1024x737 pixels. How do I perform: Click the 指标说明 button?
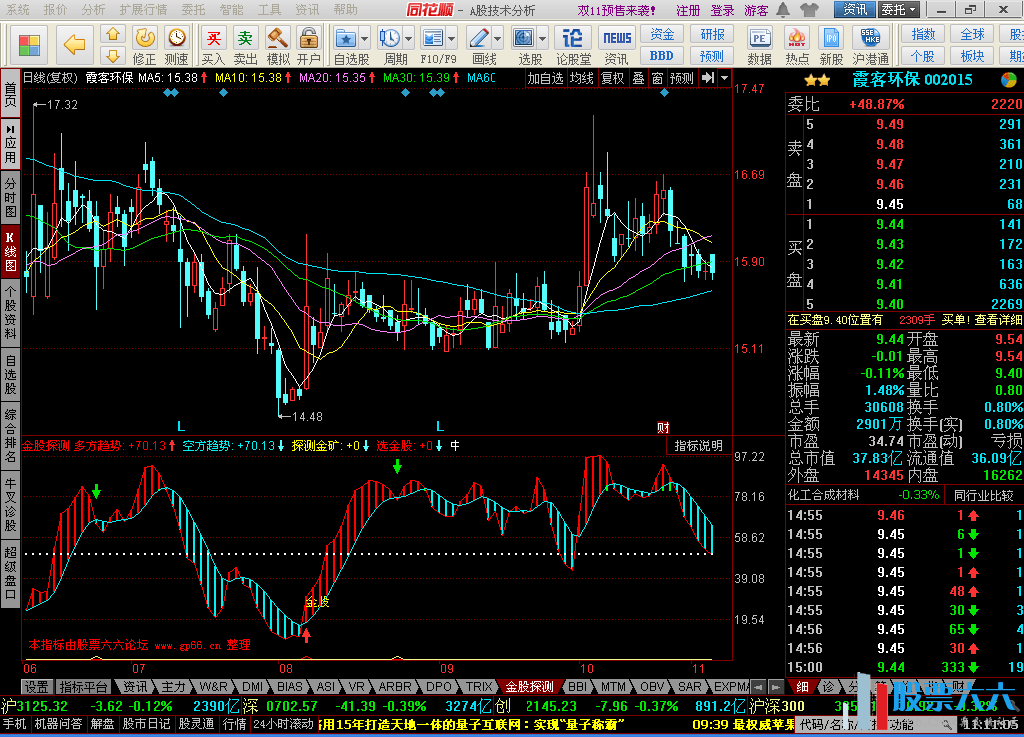tap(698, 445)
